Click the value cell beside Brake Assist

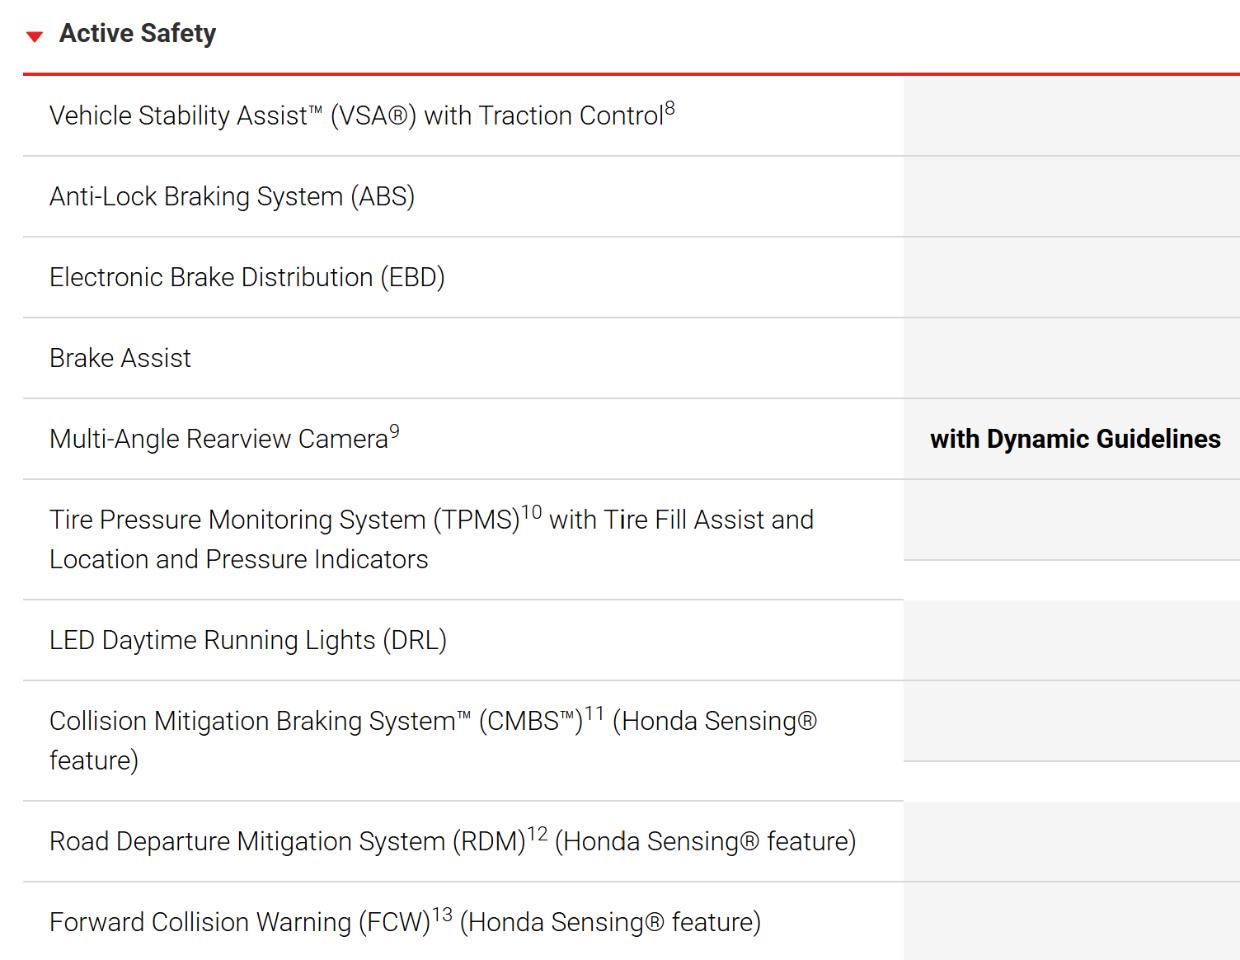(1072, 358)
